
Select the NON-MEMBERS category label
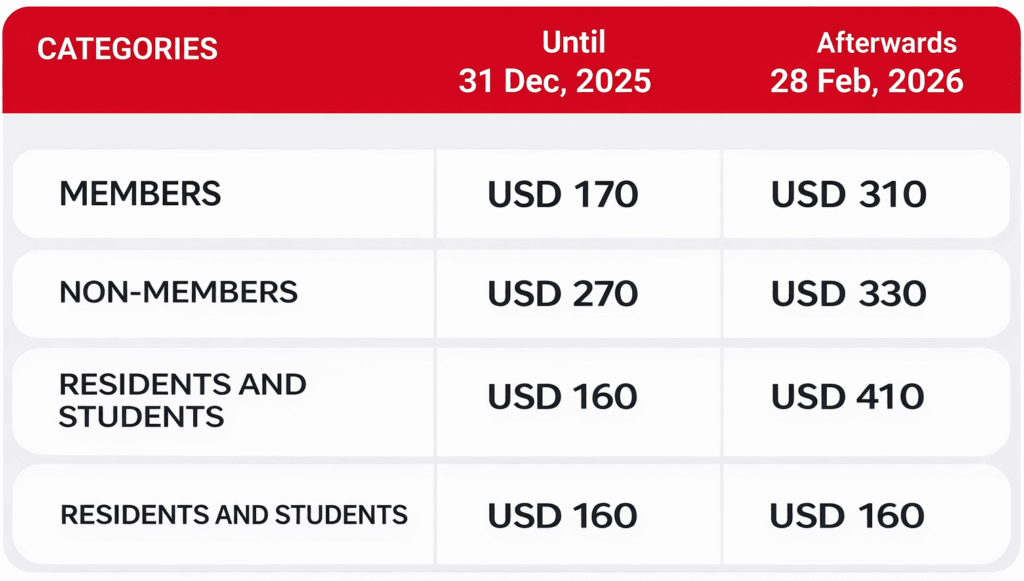(x=178, y=292)
